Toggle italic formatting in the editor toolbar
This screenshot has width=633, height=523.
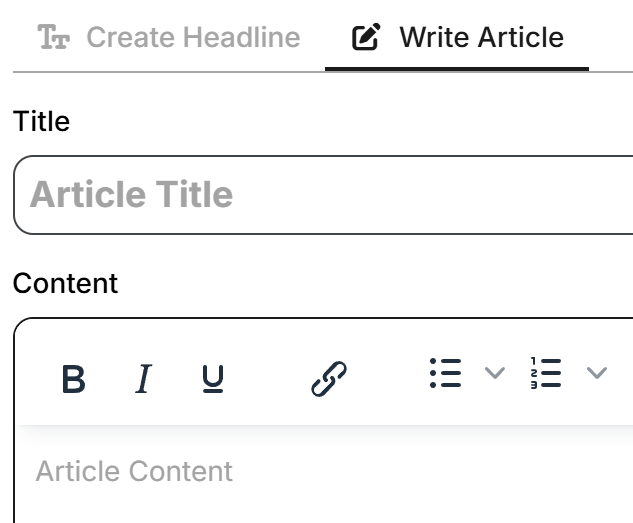(143, 379)
